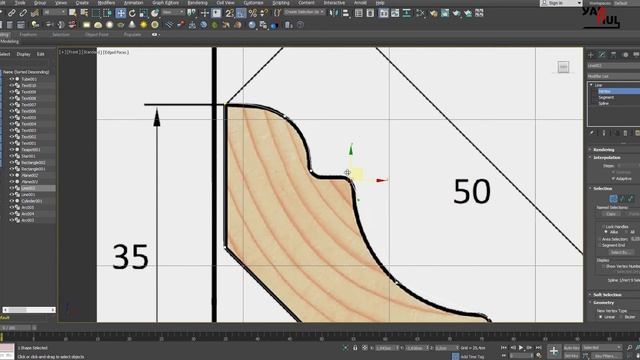Viewport: 640px width, 360px height.
Task: Select the All radio button
Action: (x=627, y=232)
